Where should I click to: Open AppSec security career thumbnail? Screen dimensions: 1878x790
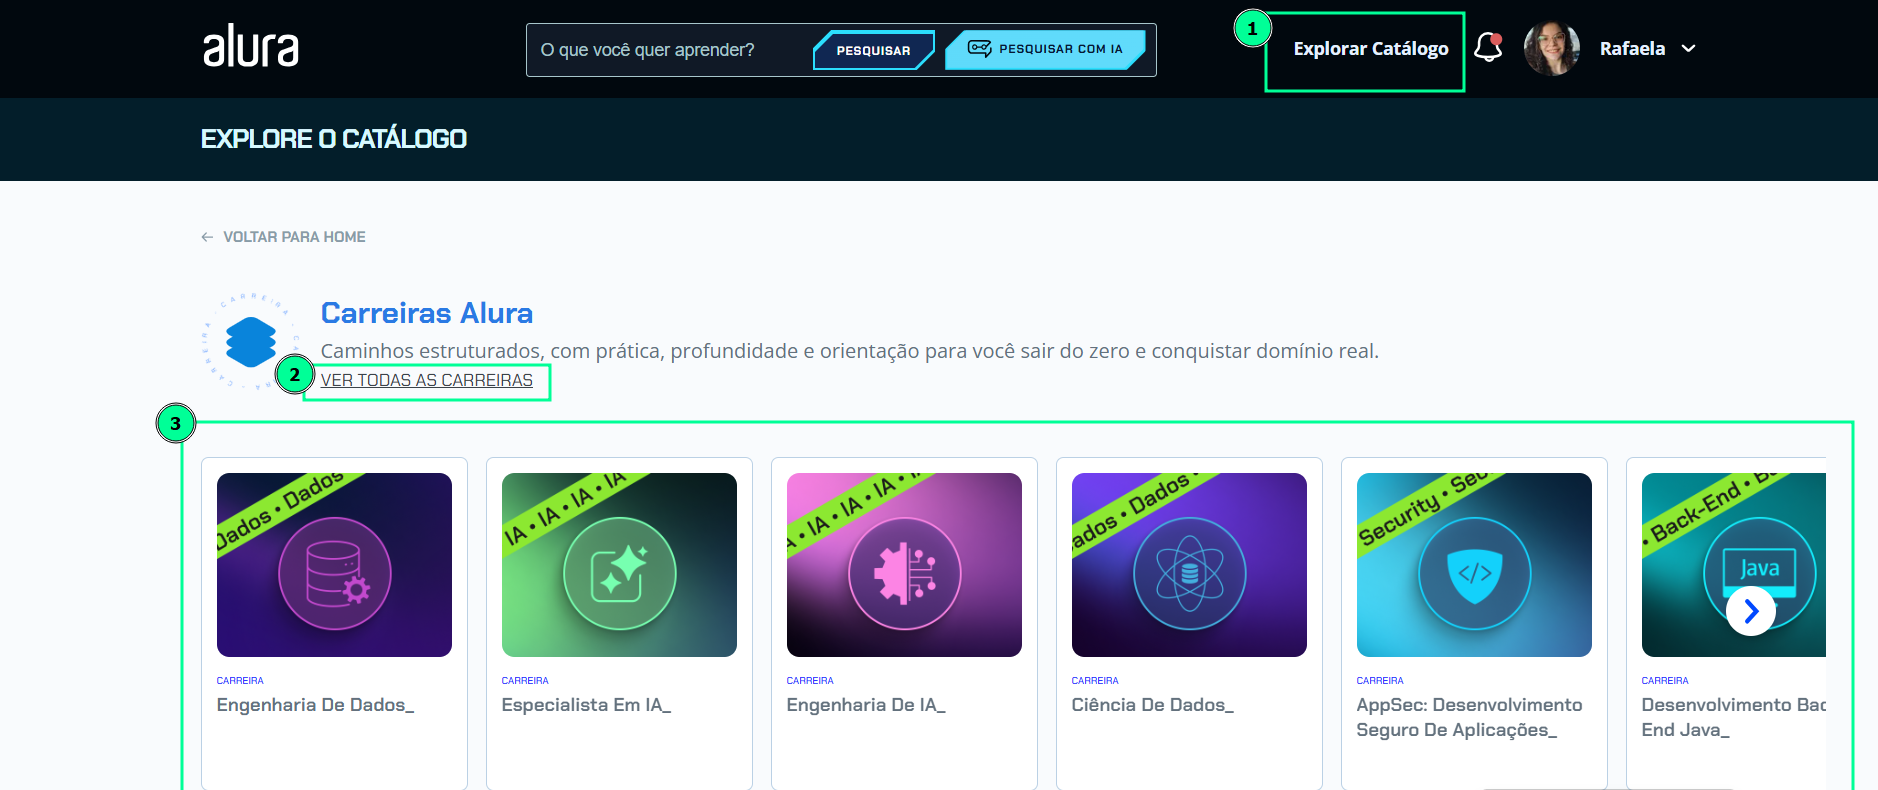coord(1474,565)
